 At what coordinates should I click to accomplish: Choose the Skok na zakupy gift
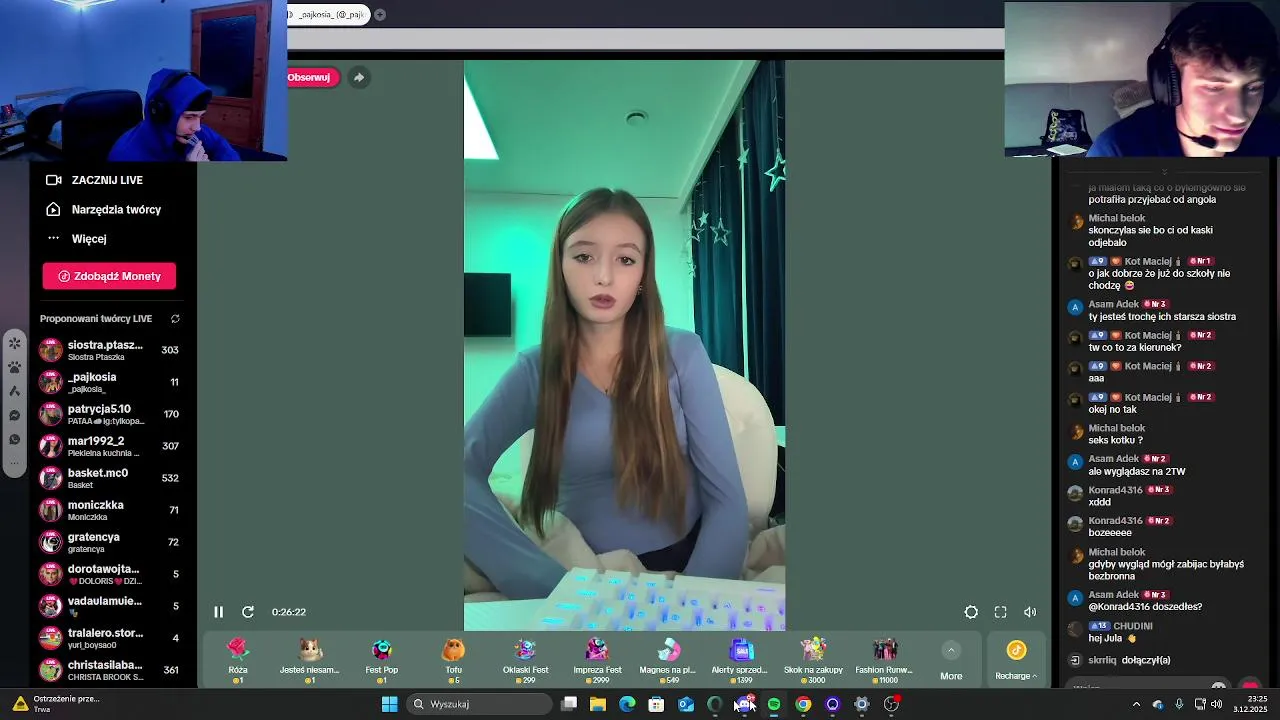(x=813, y=661)
